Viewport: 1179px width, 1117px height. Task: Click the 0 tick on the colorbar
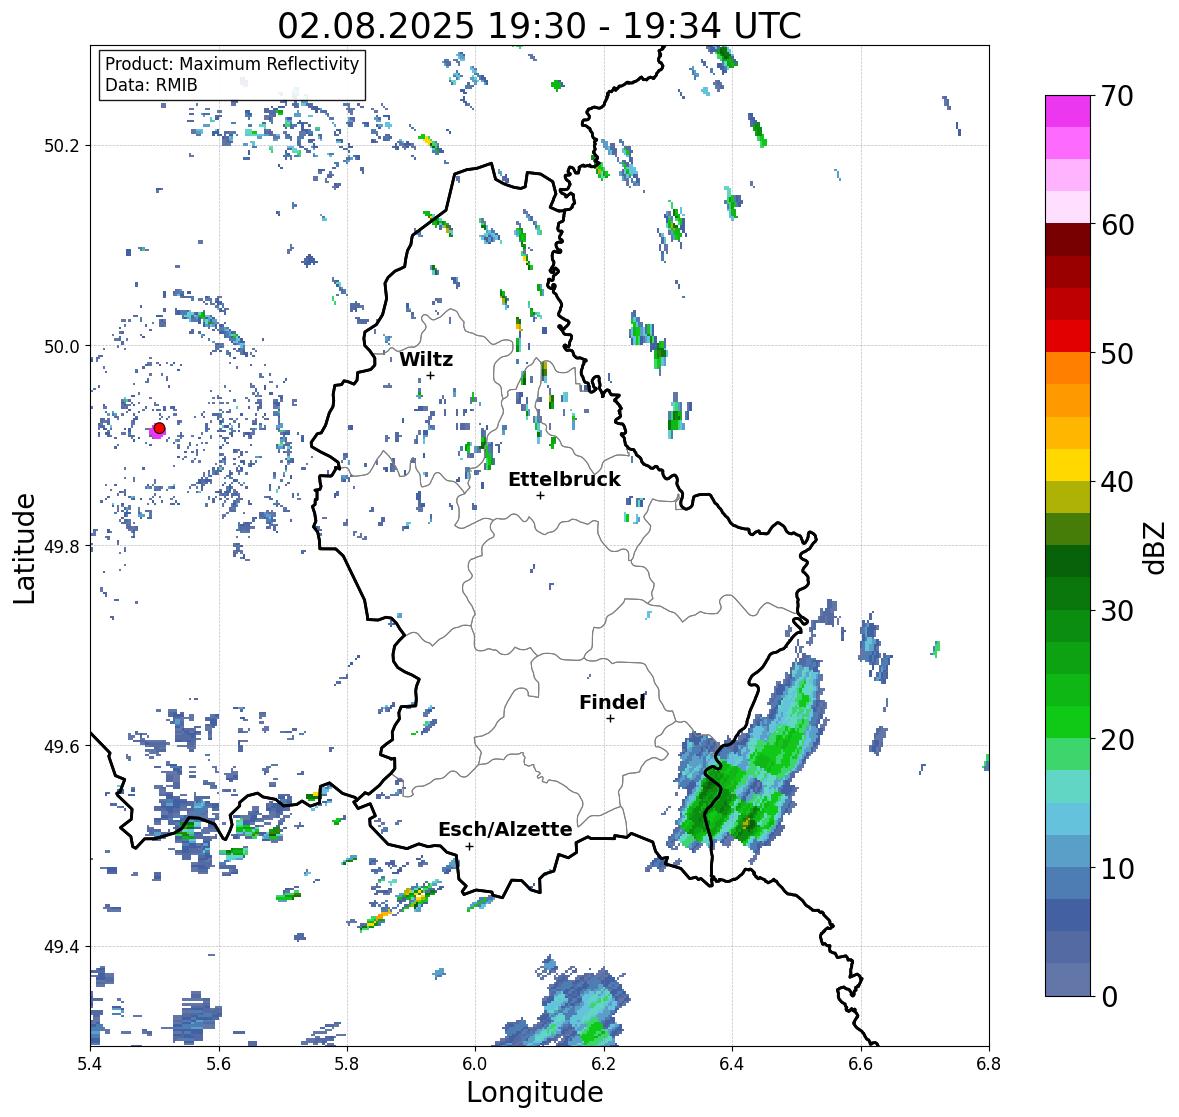tap(1109, 997)
